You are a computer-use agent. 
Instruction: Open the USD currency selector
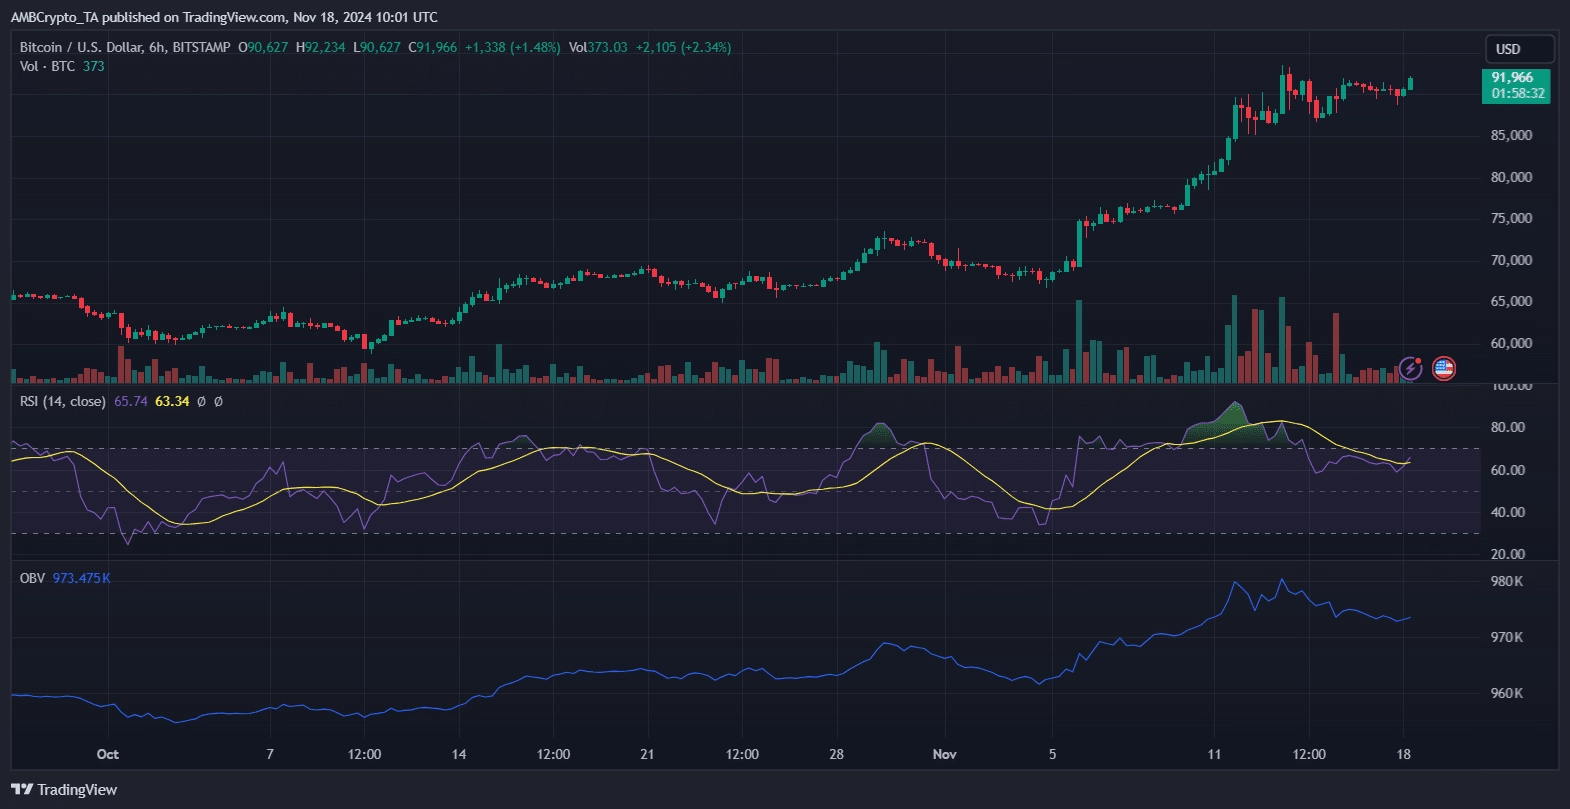(1519, 49)
